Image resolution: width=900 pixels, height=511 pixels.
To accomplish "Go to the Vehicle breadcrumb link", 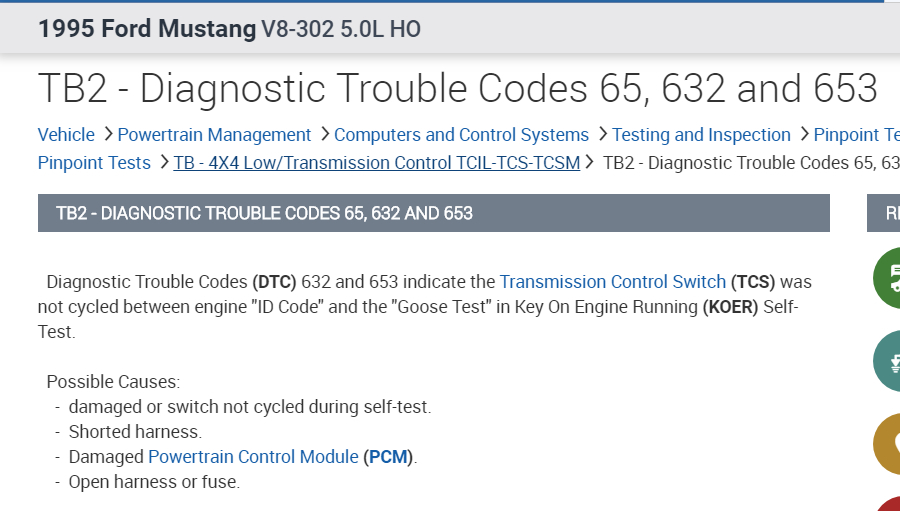I will 66,135.
